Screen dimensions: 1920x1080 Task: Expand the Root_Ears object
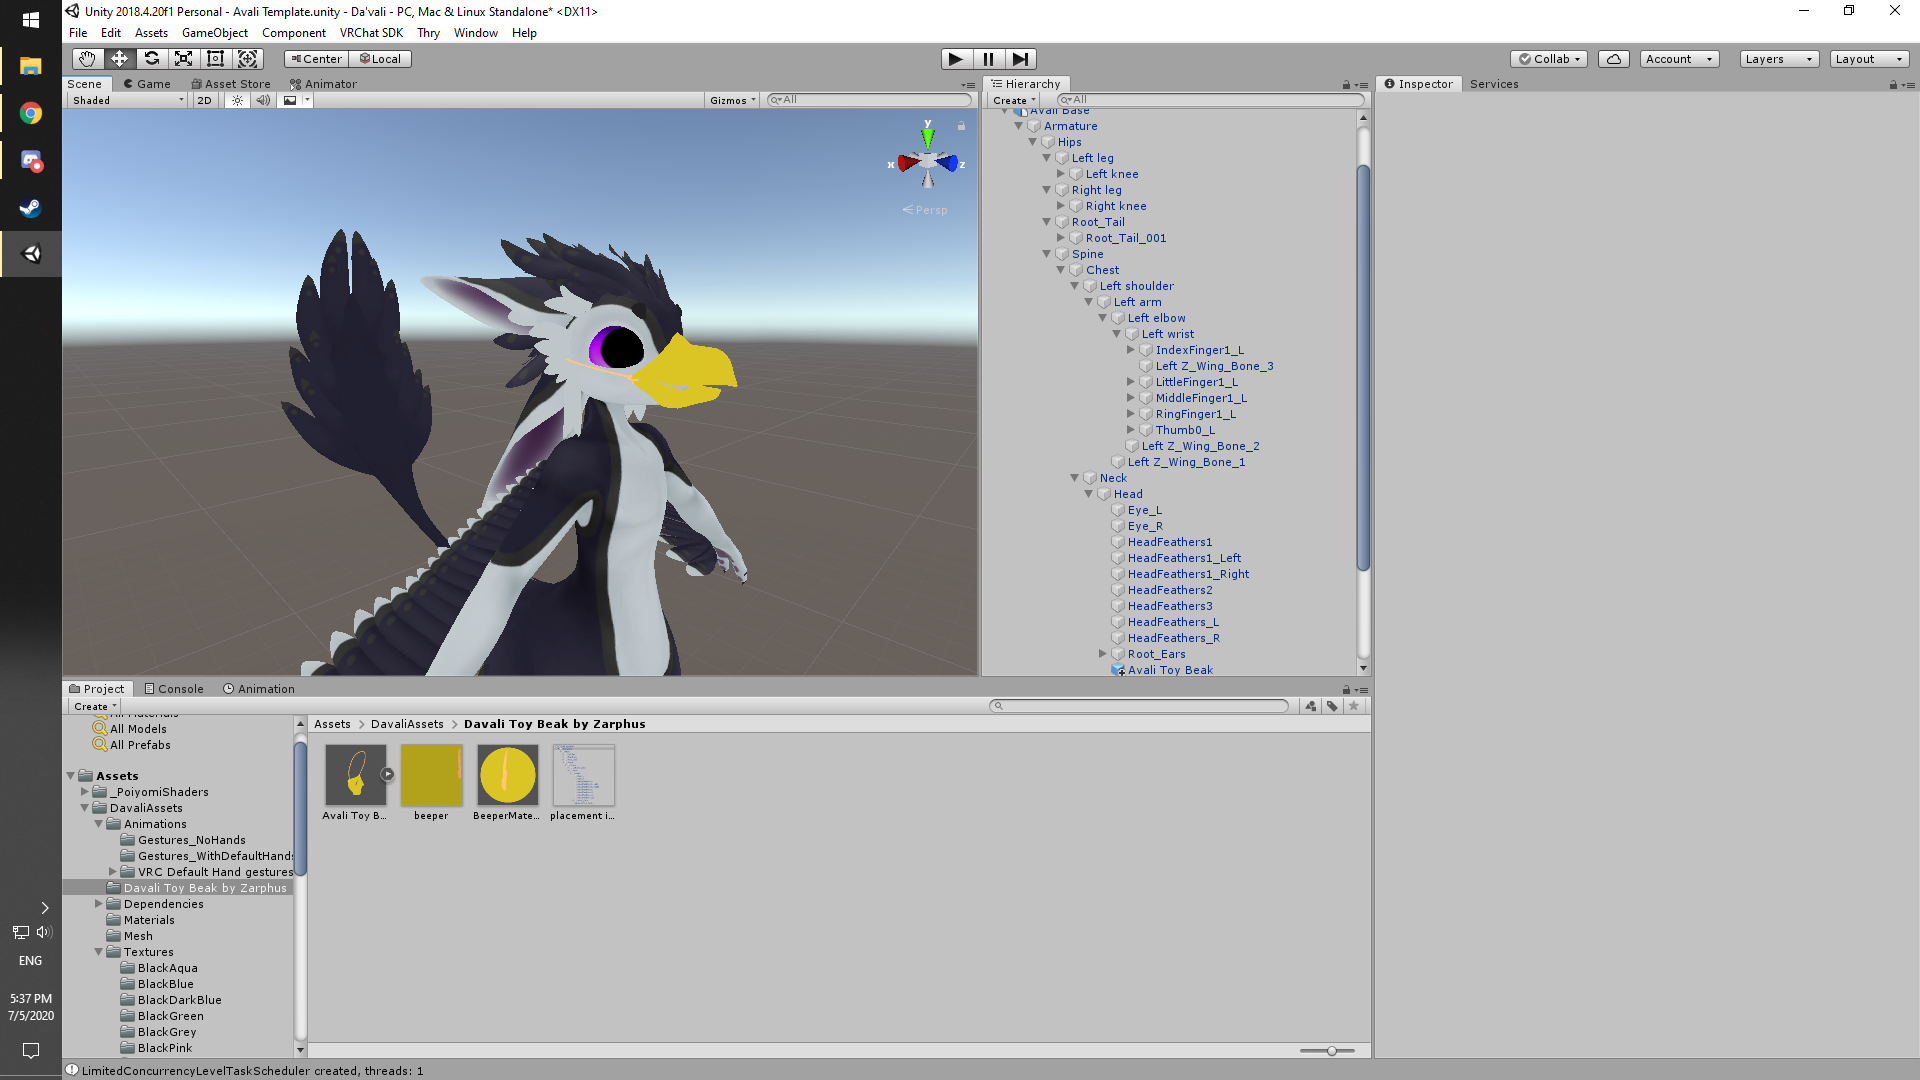coord(1103,654)
